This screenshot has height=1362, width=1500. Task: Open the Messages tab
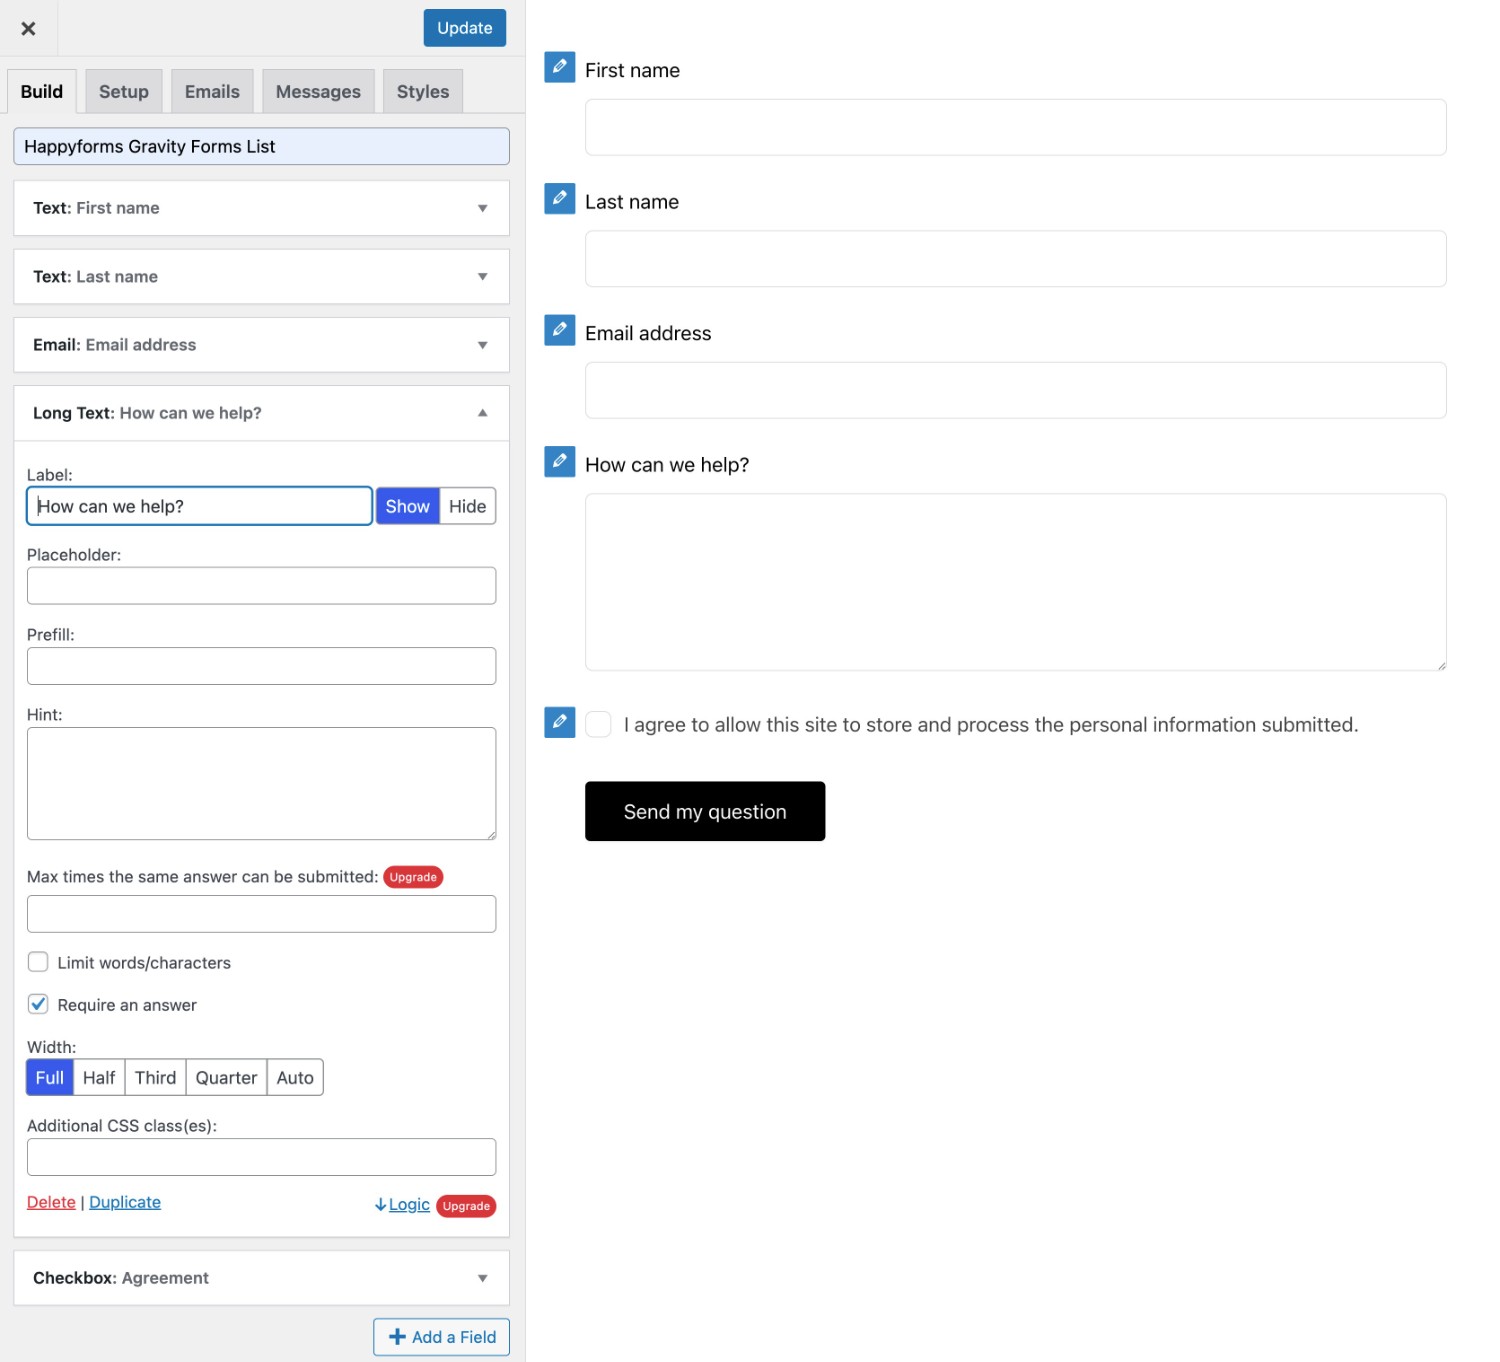click(318, 91)
